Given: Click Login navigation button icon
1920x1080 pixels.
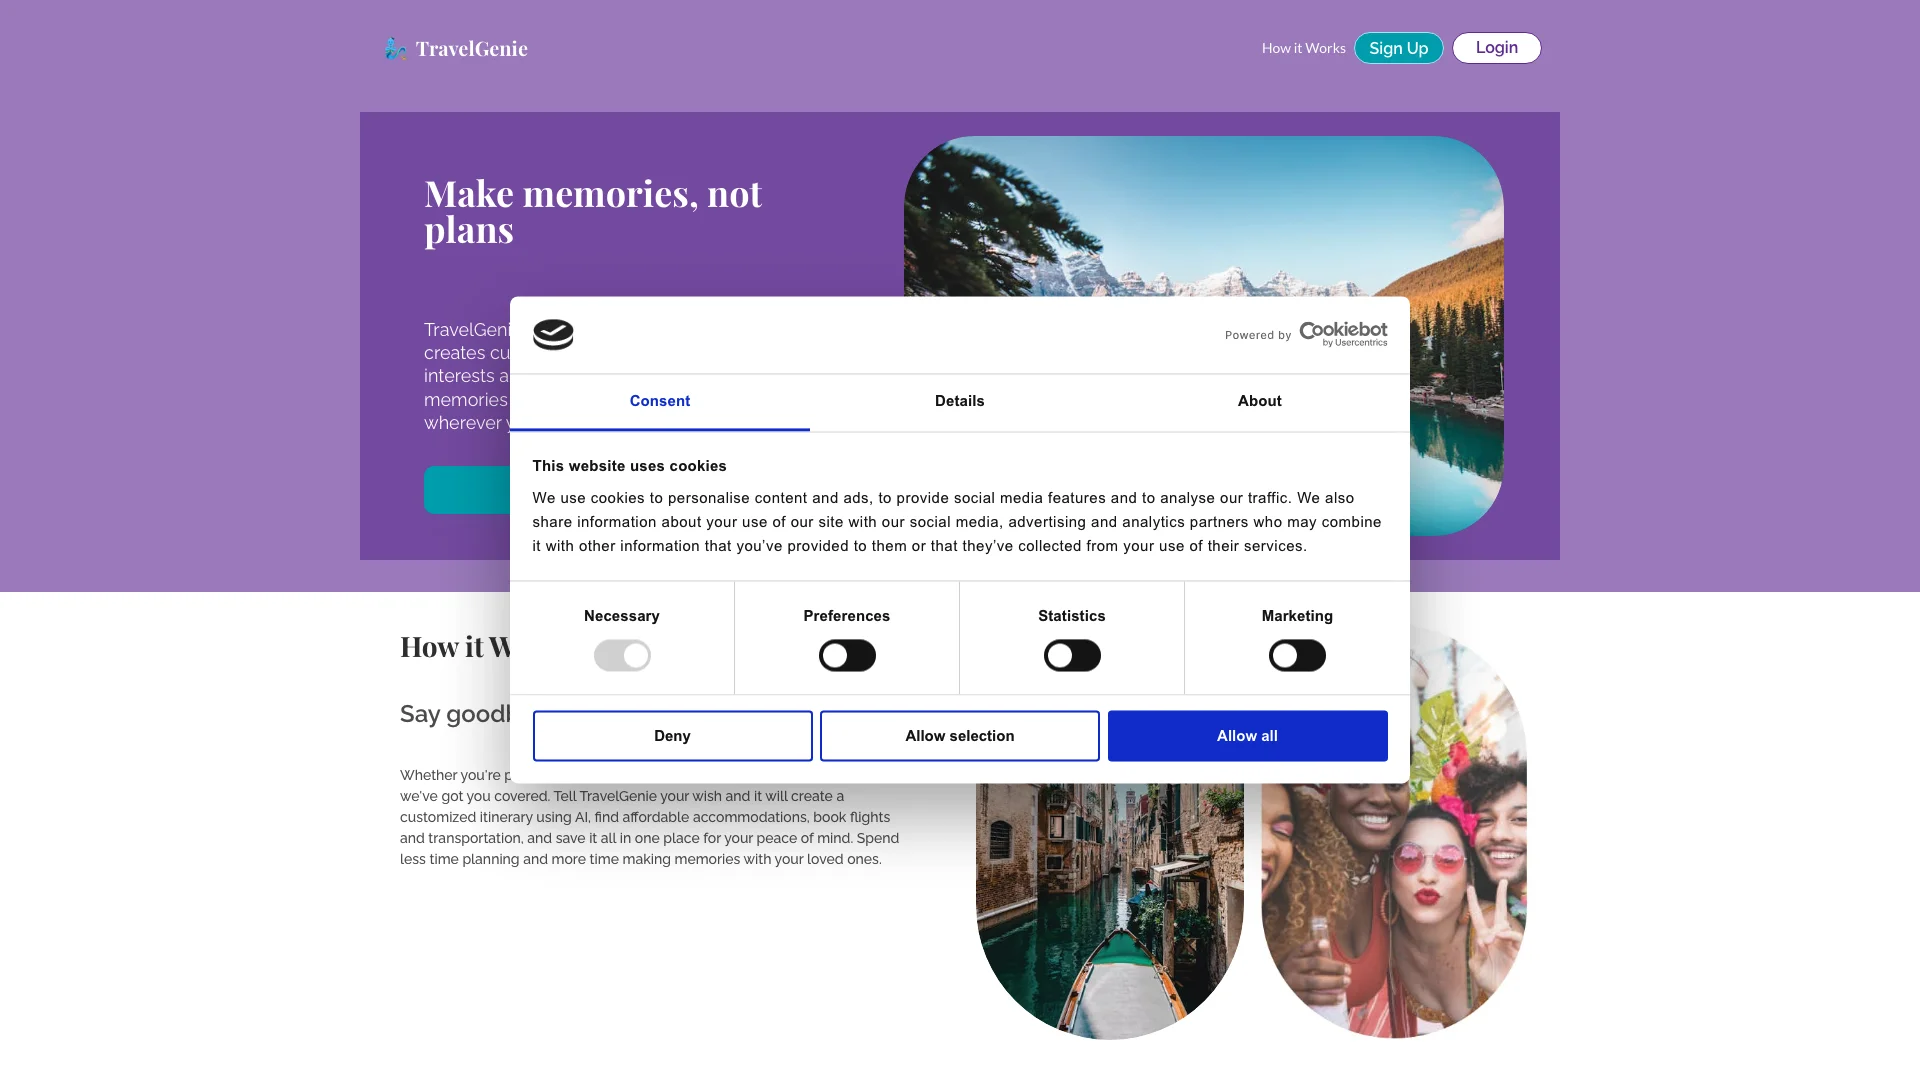Looking at the screenshot, I should tap(1497, 47).
